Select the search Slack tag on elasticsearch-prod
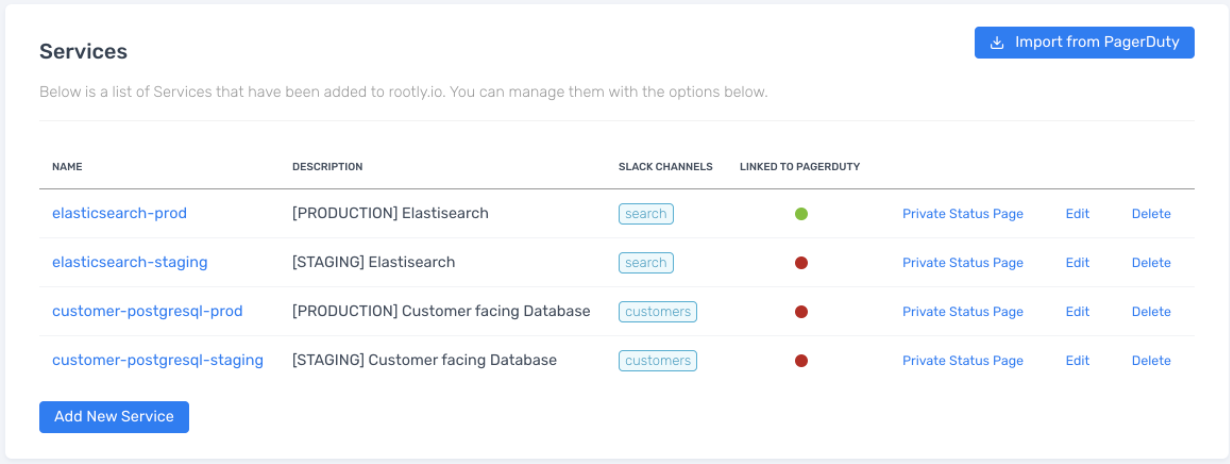1230x464 pixels. coord(646,213)
